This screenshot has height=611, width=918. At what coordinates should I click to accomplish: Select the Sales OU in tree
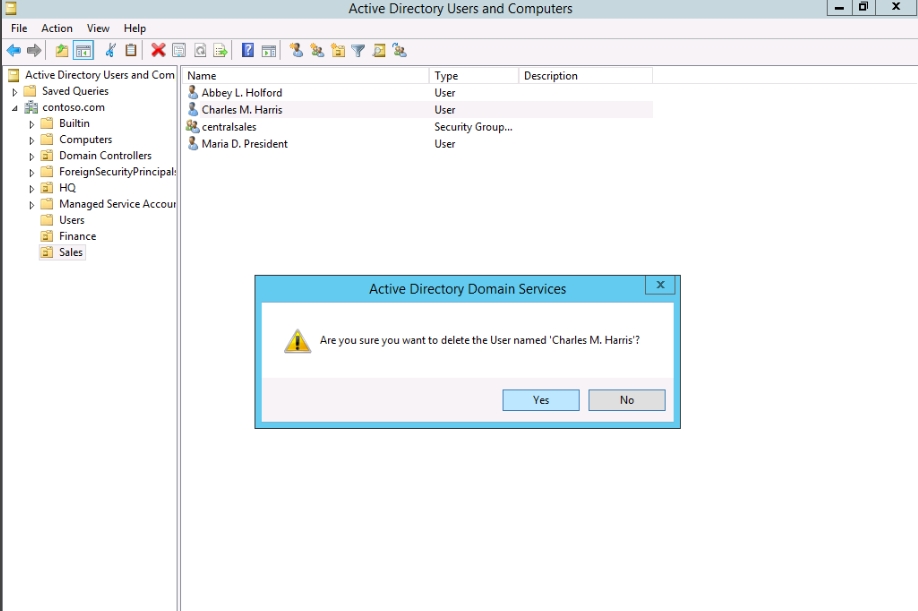(x=70, y=252)
